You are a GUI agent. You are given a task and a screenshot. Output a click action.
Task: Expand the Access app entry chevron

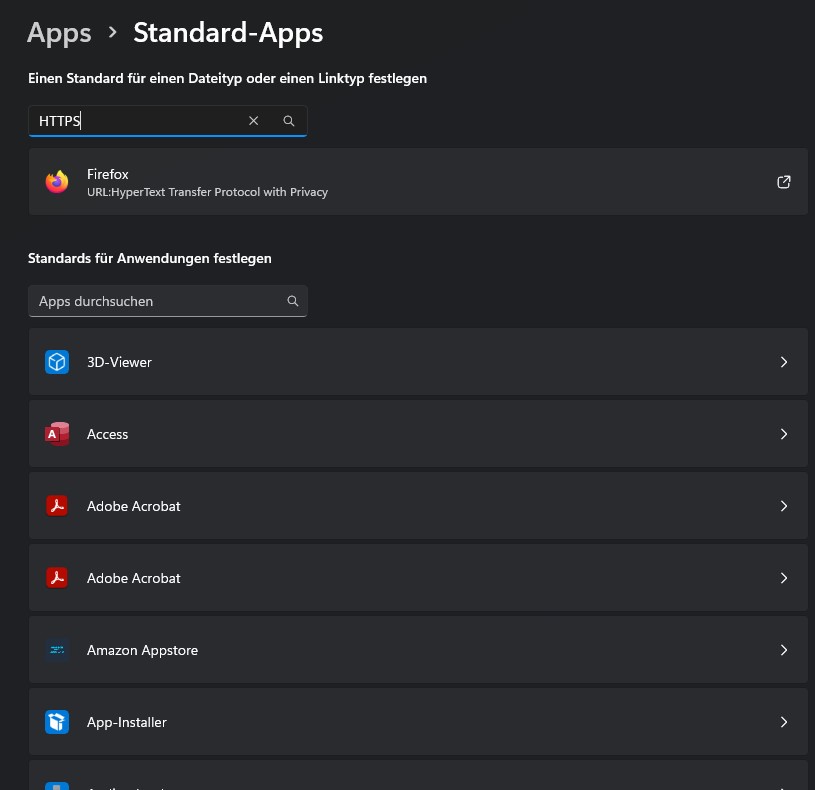click(x=784, y=434)
